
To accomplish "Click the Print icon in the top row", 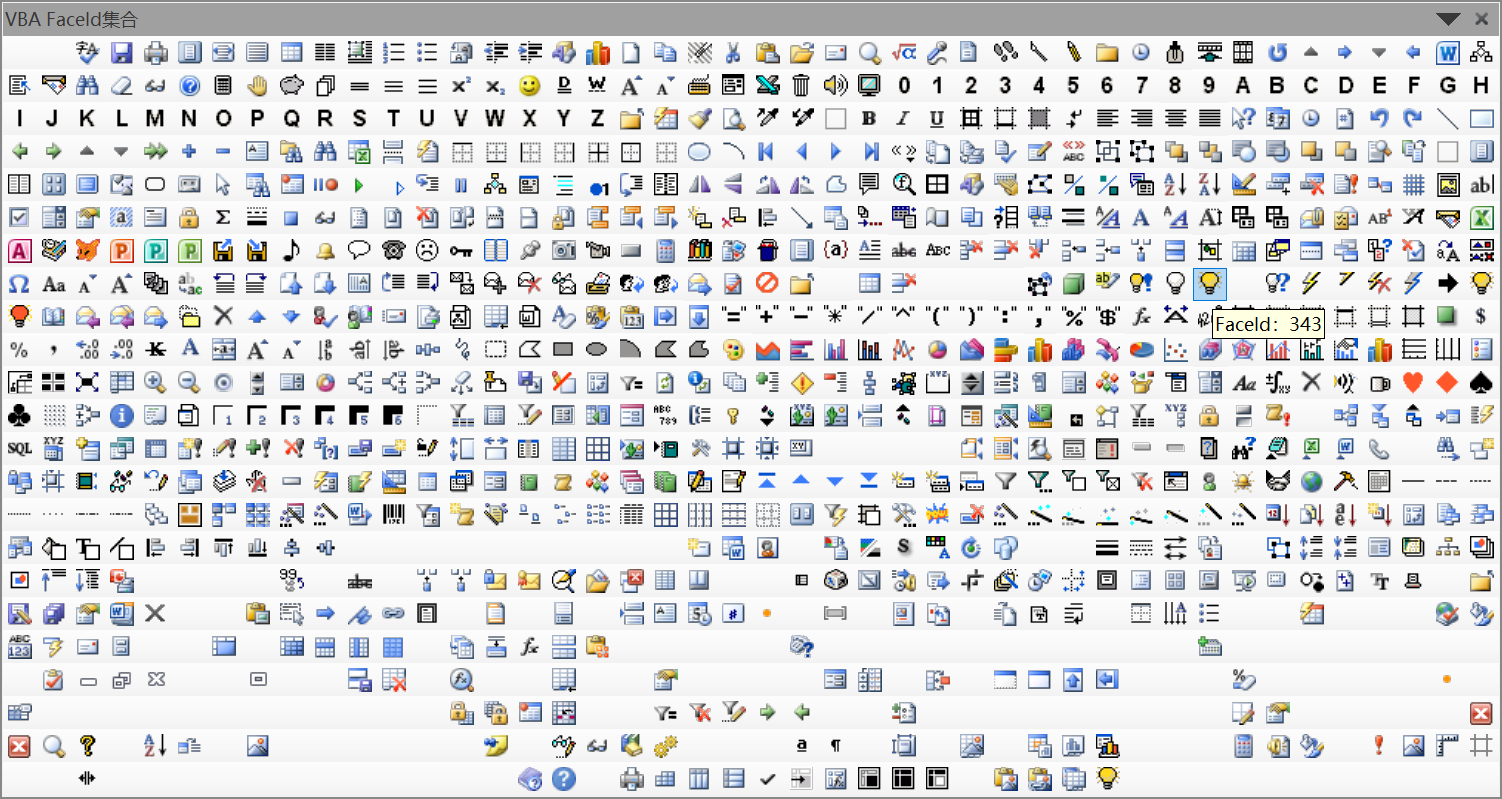I will pyautogui.click(x=156, y=52).
